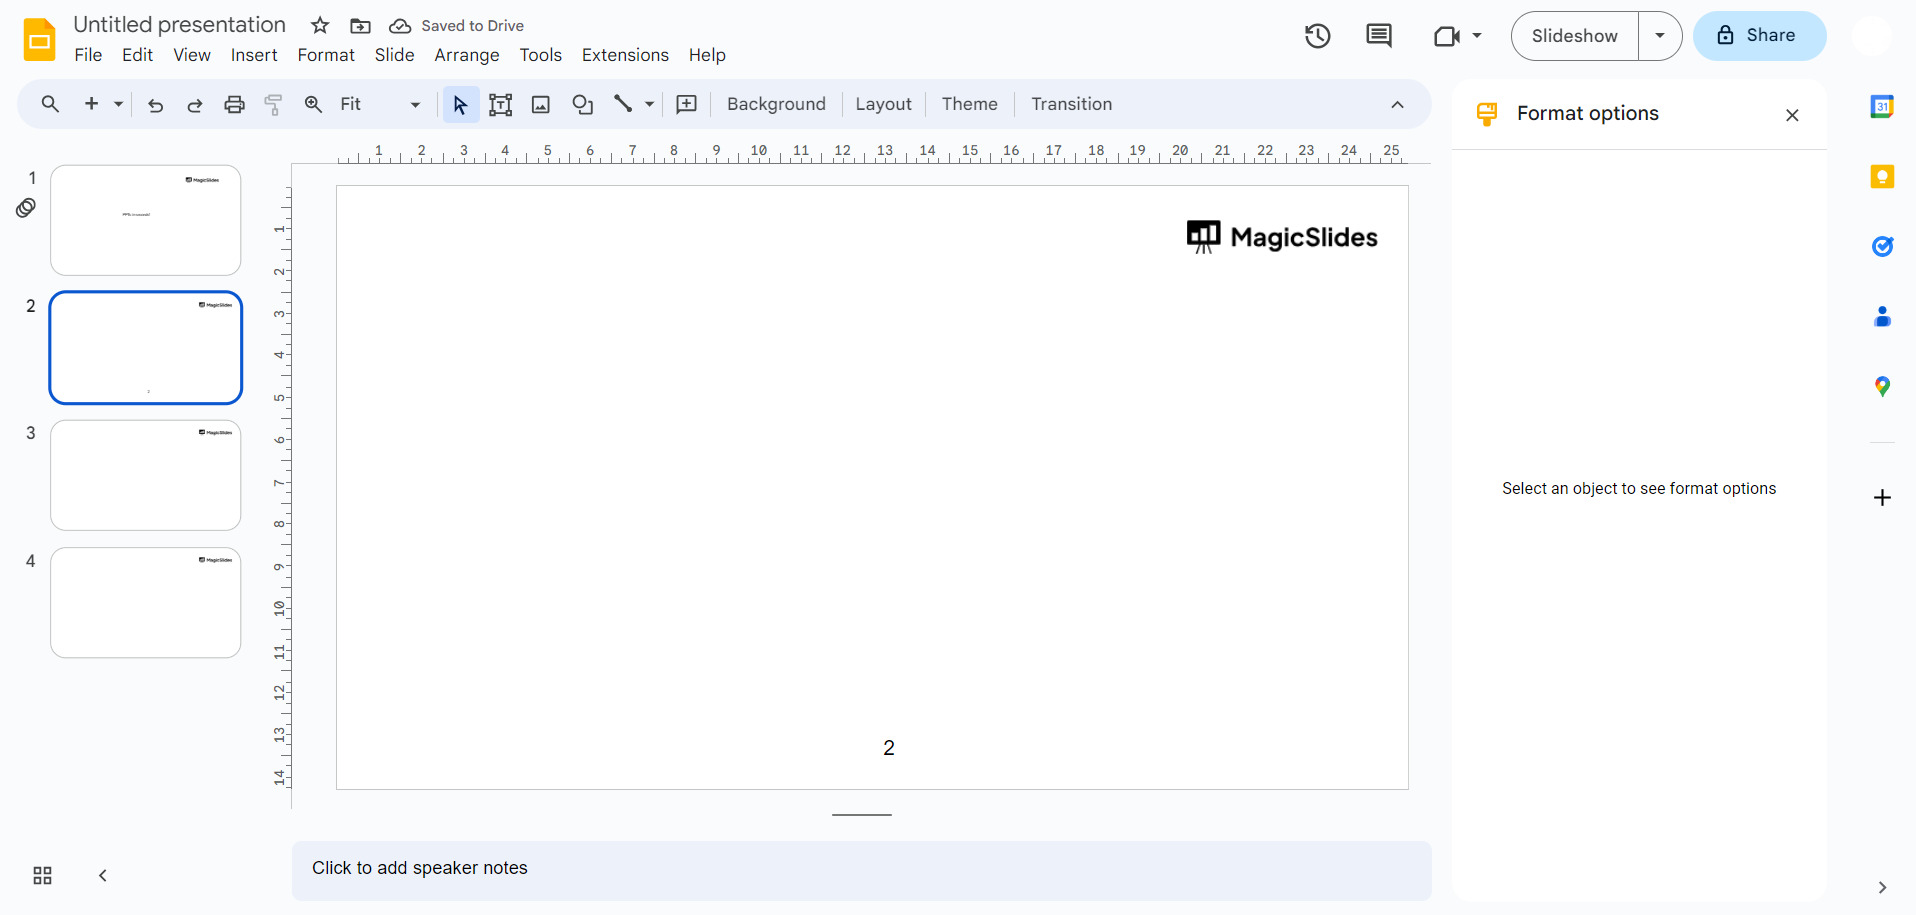Select slide 3 thumbnail
The height and width of the screenshot is (915, 1916).
pyautogui.click(x=146, y=475)
